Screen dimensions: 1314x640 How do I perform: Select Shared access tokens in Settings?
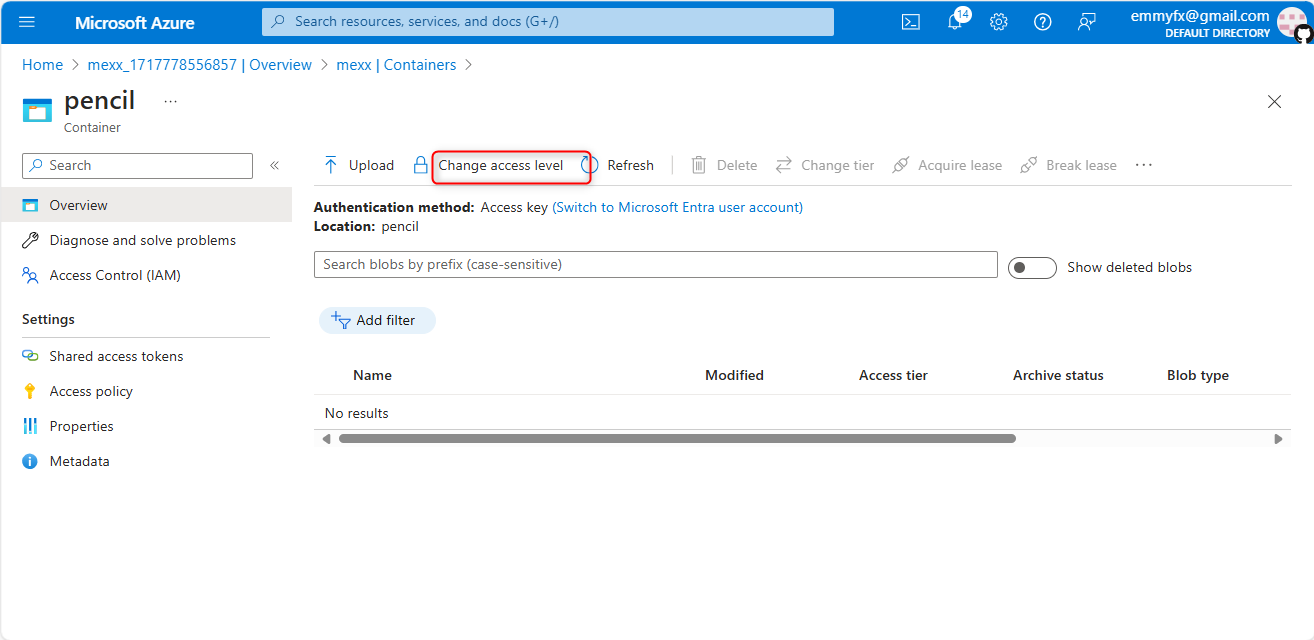pyautogui.click(x=116, y=356)
